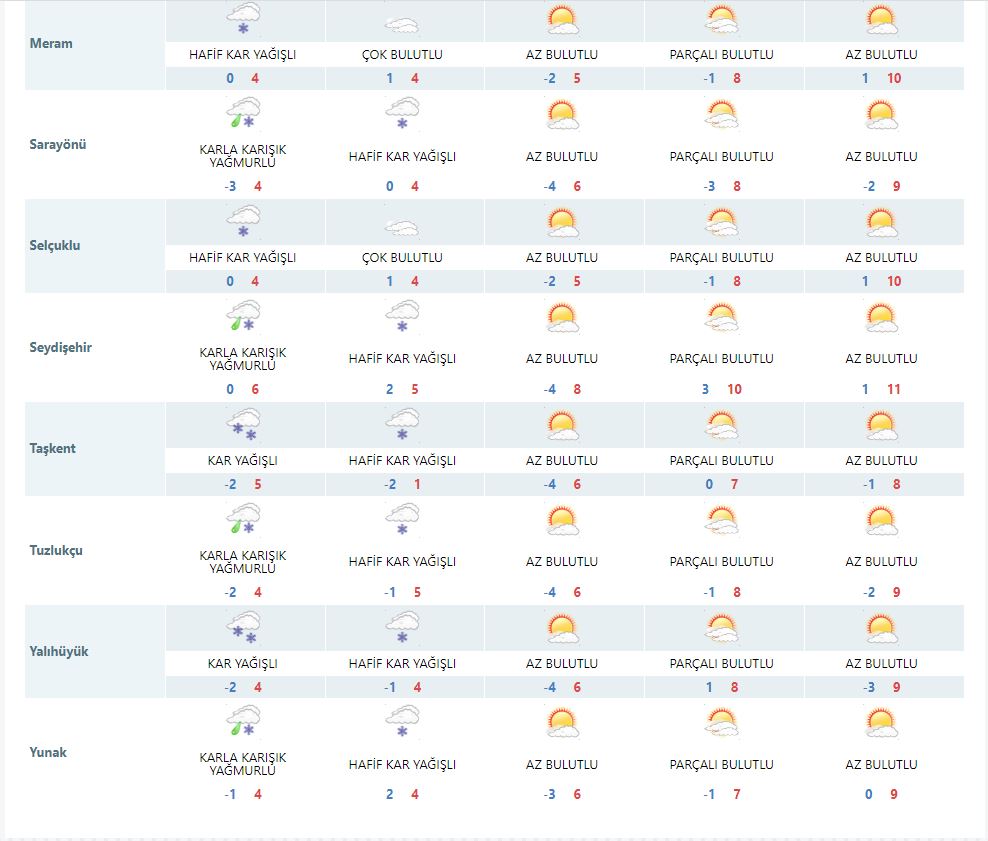Click the -4 temperature in Sarayönü row
Screen dimensions: 988x841
tap(550, 185)
